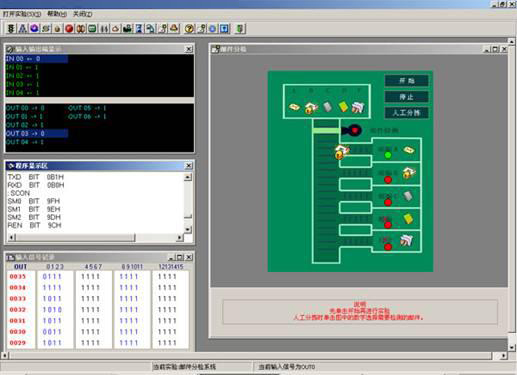
Task: Toggle the green indicator light in bin A
Action: tap(388, 155)
